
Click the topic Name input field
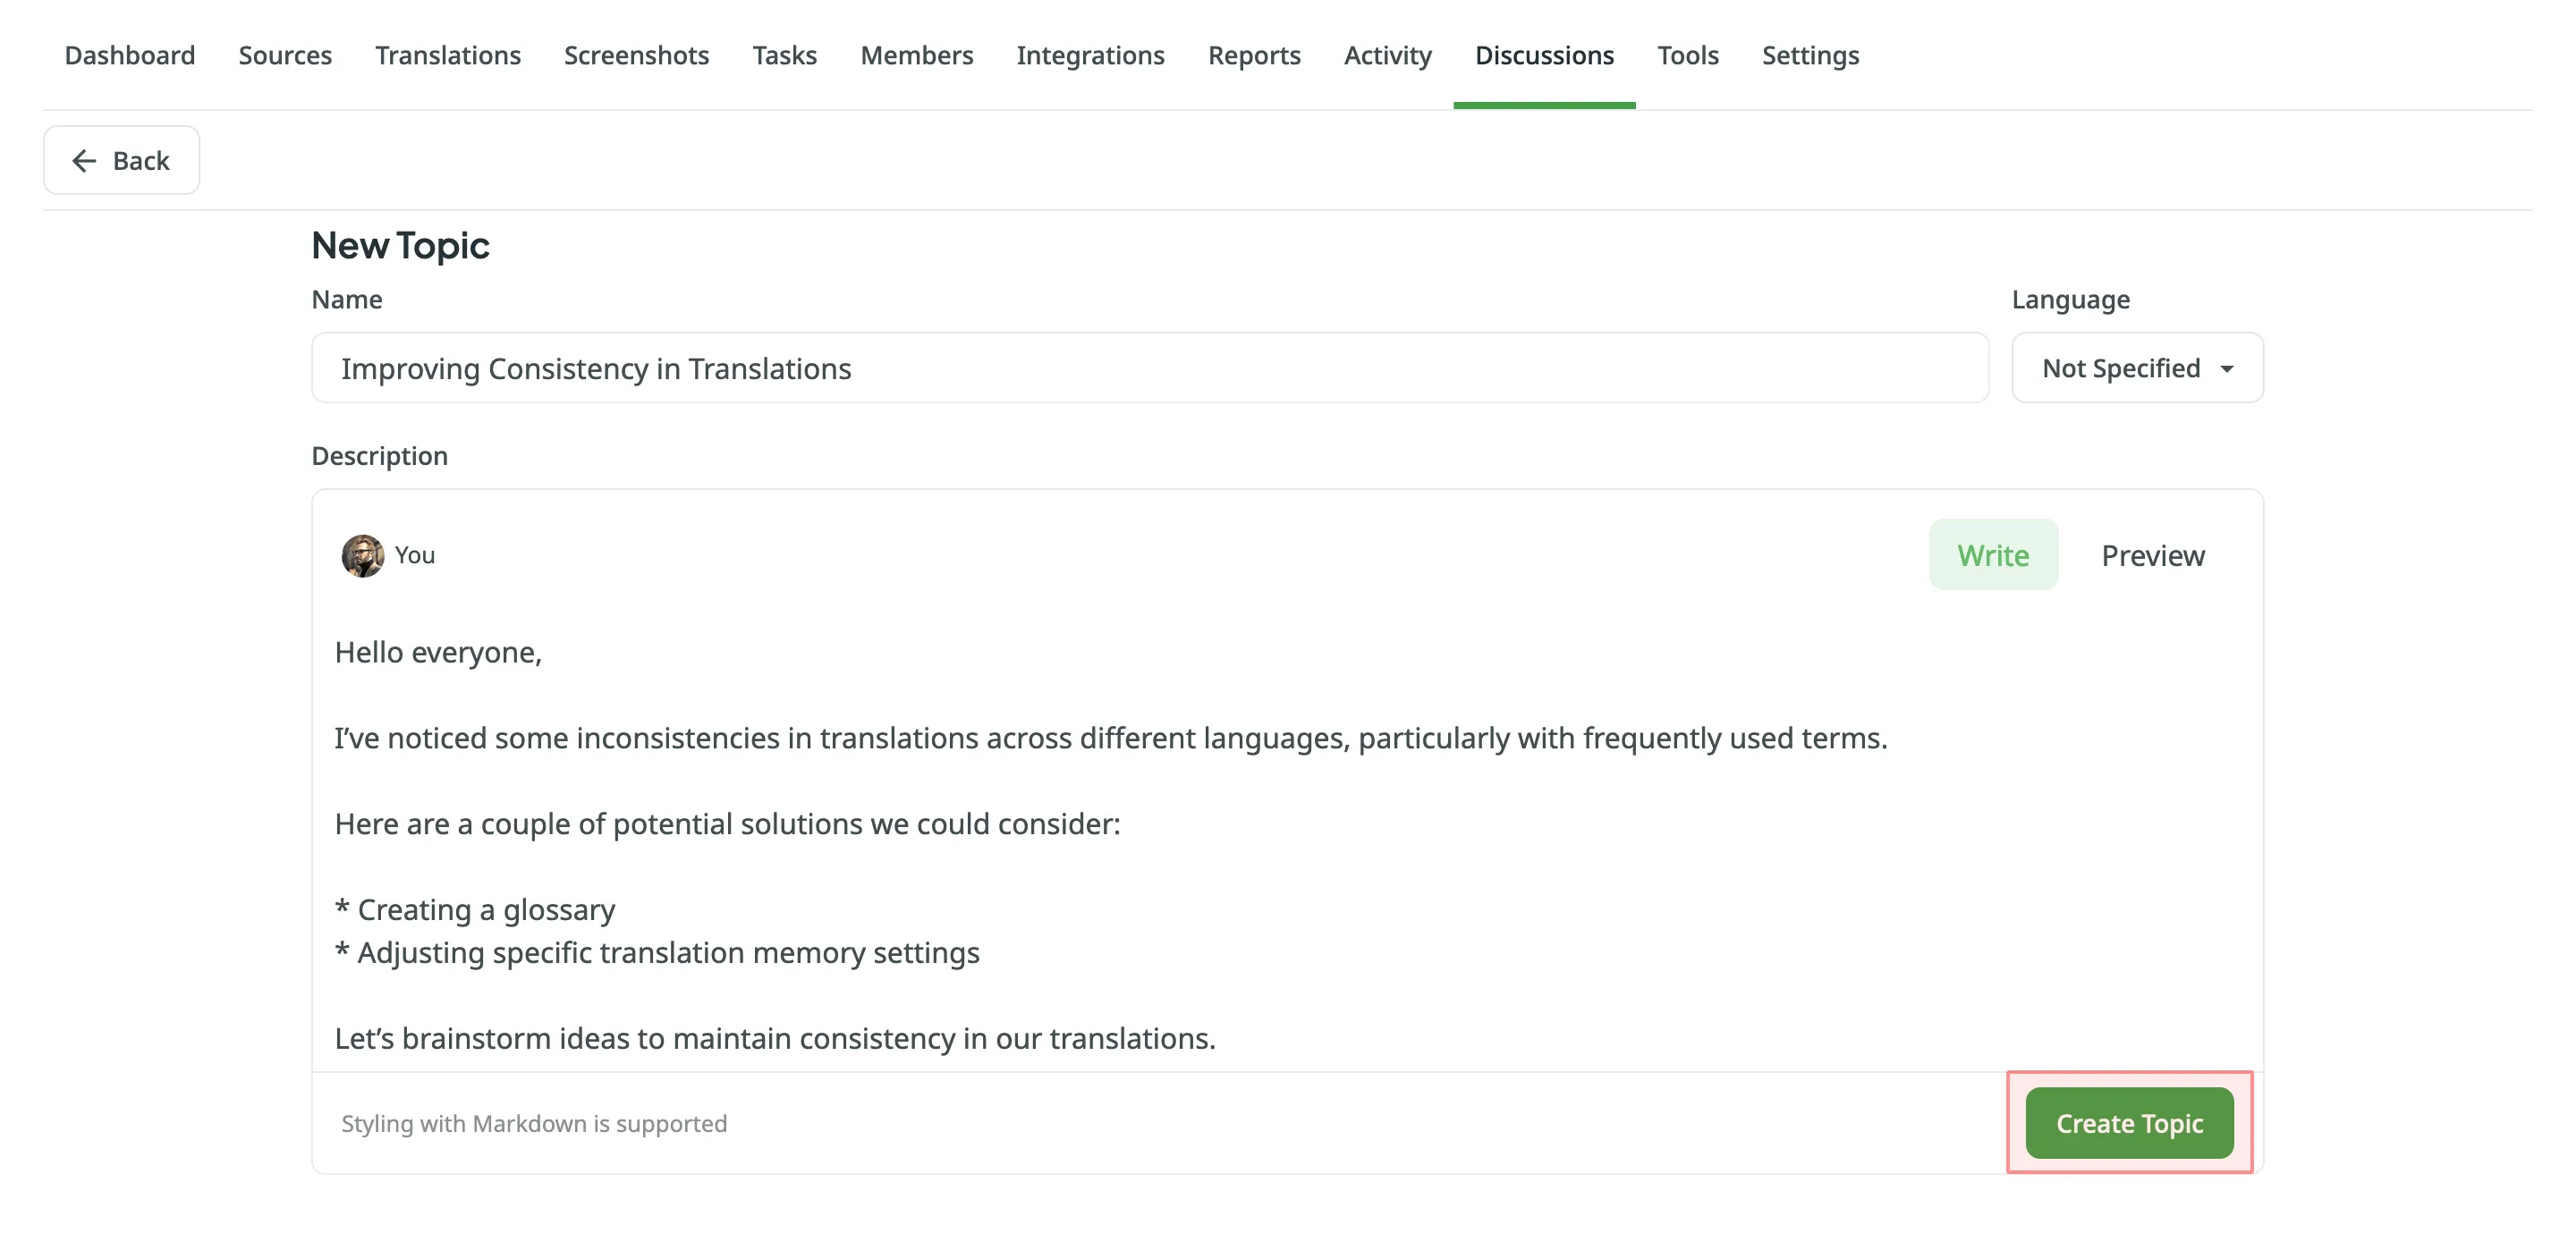coord(1149,368)
